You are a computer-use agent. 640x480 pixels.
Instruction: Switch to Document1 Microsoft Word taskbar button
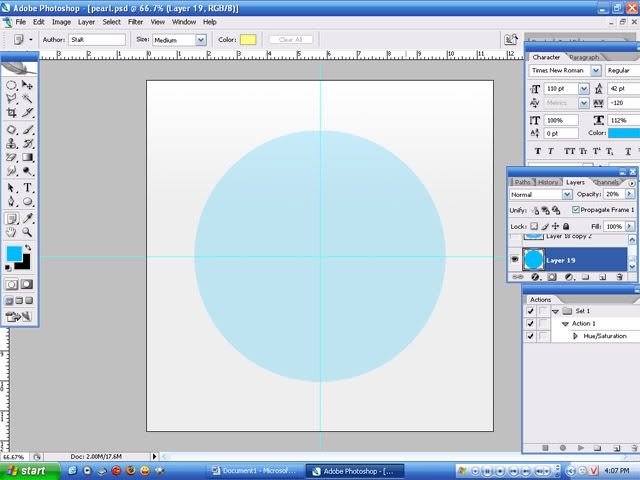pos(256,471)
